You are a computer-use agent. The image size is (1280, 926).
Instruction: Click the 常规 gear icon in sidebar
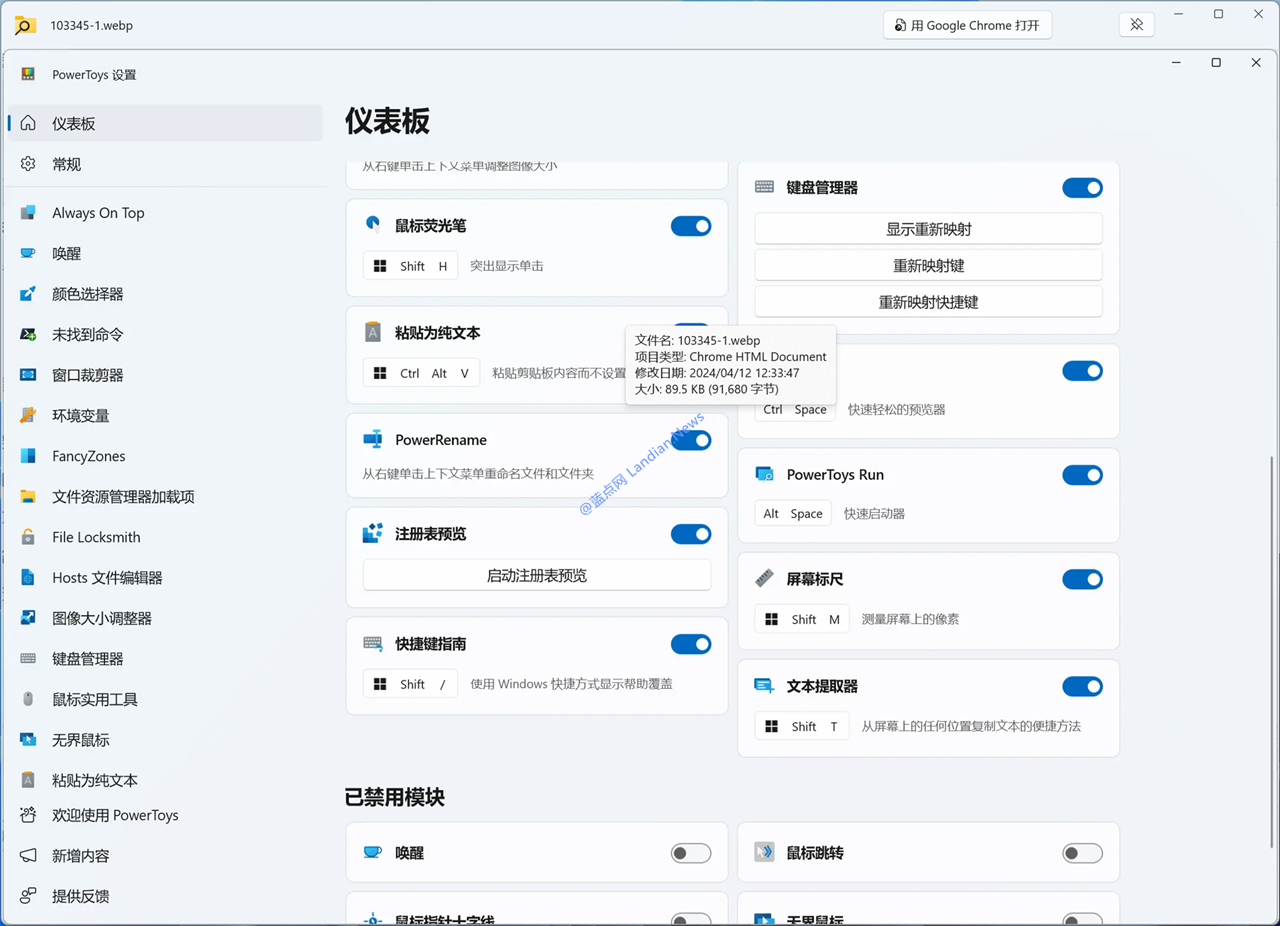(28, 164)
